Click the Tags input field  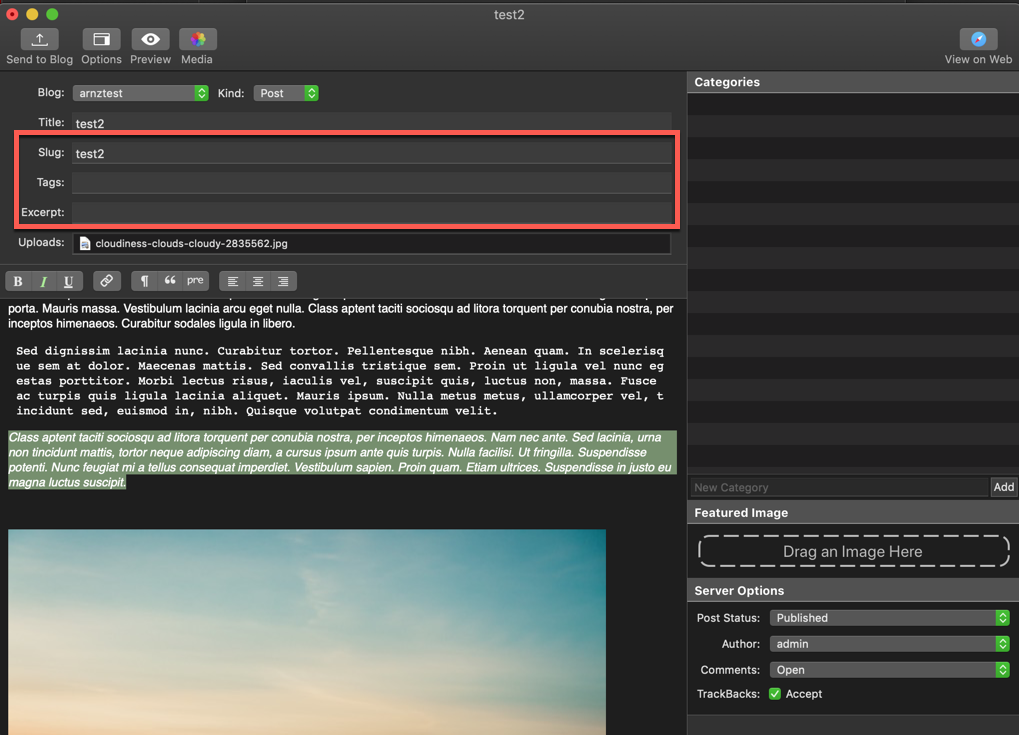point(371,183)
